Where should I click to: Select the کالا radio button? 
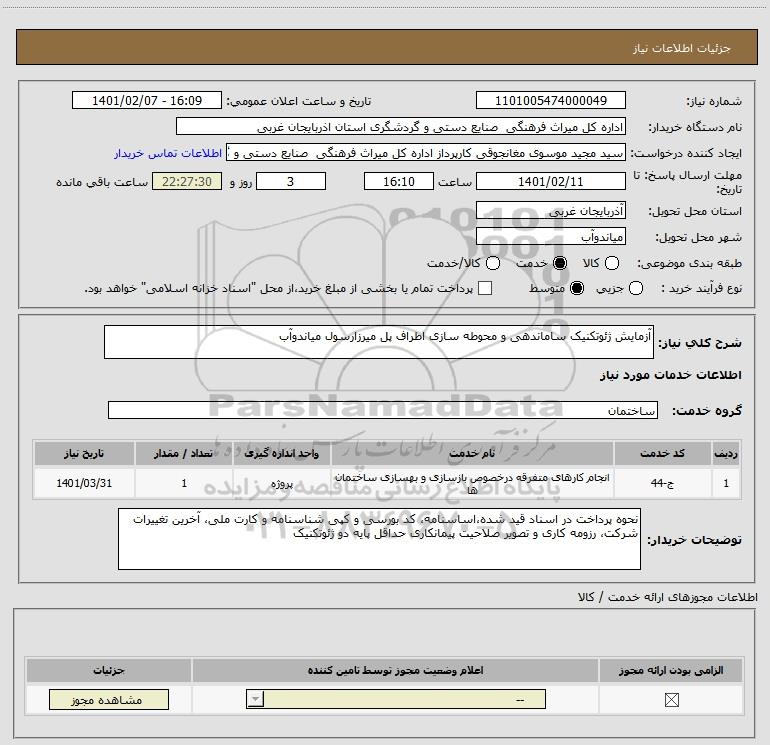(x=611, y=263)
